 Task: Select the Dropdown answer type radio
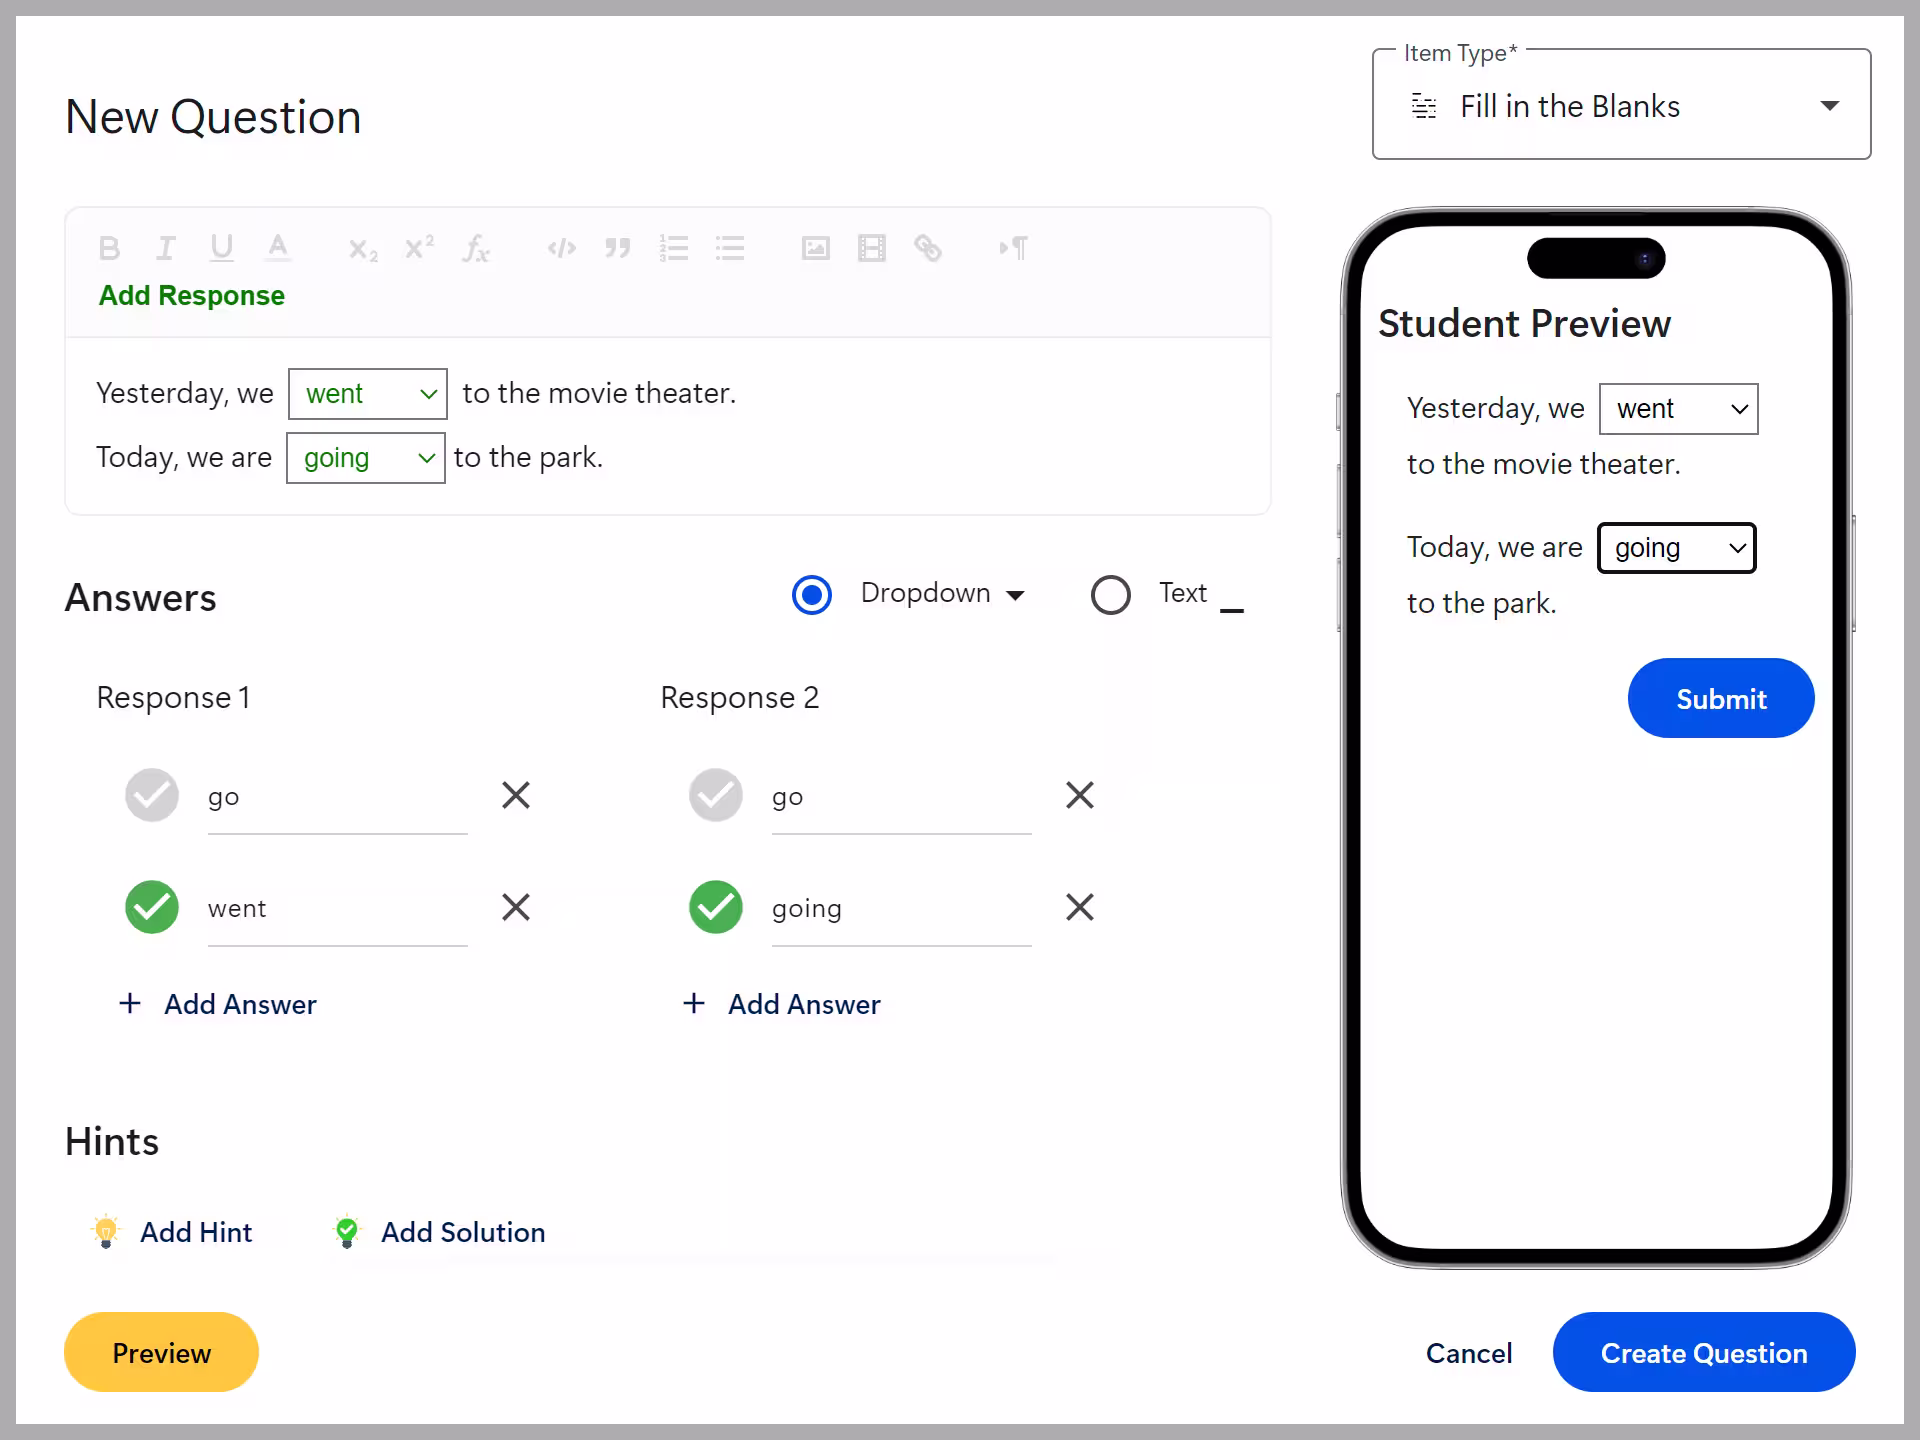click(812, 595)
